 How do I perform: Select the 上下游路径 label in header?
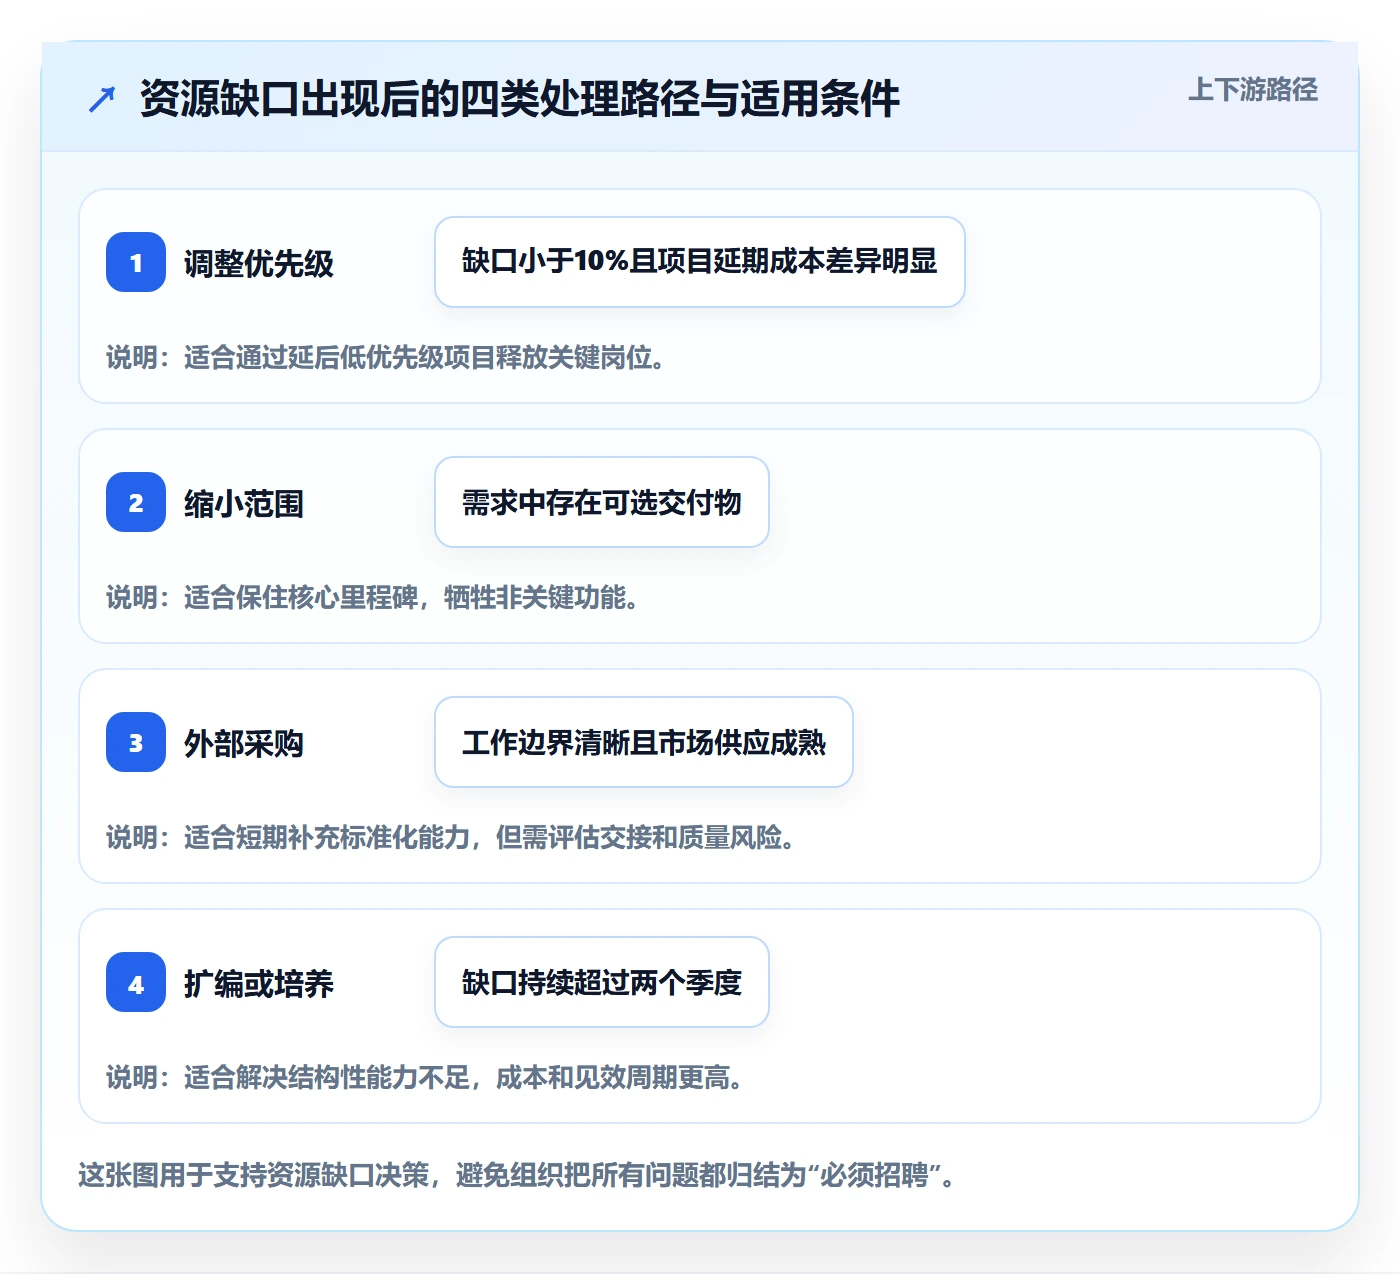1253,90
